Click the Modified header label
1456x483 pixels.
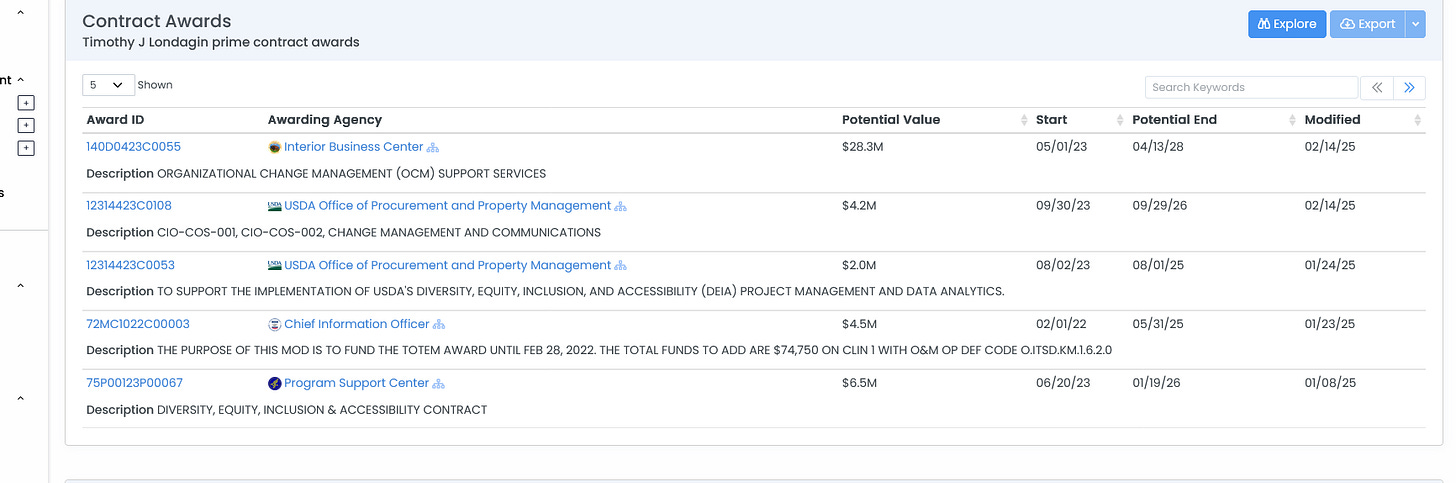1332,120
